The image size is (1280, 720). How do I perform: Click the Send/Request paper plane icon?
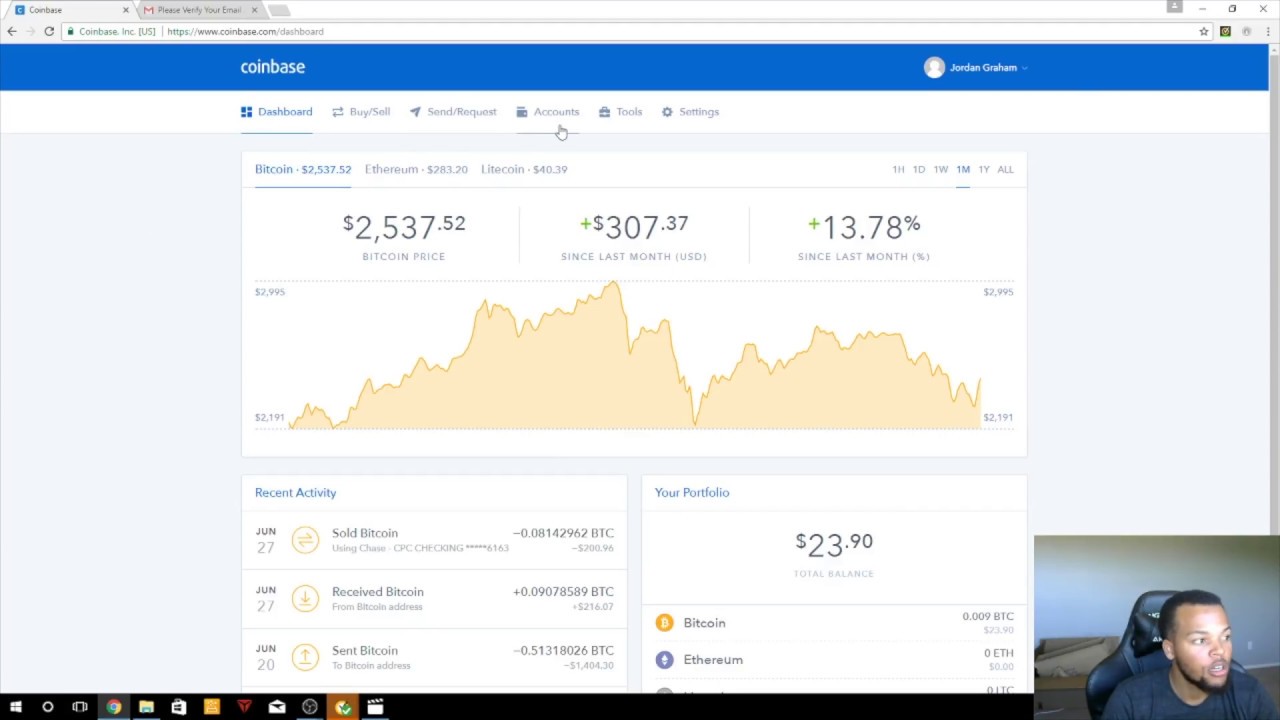pos(415,112)
